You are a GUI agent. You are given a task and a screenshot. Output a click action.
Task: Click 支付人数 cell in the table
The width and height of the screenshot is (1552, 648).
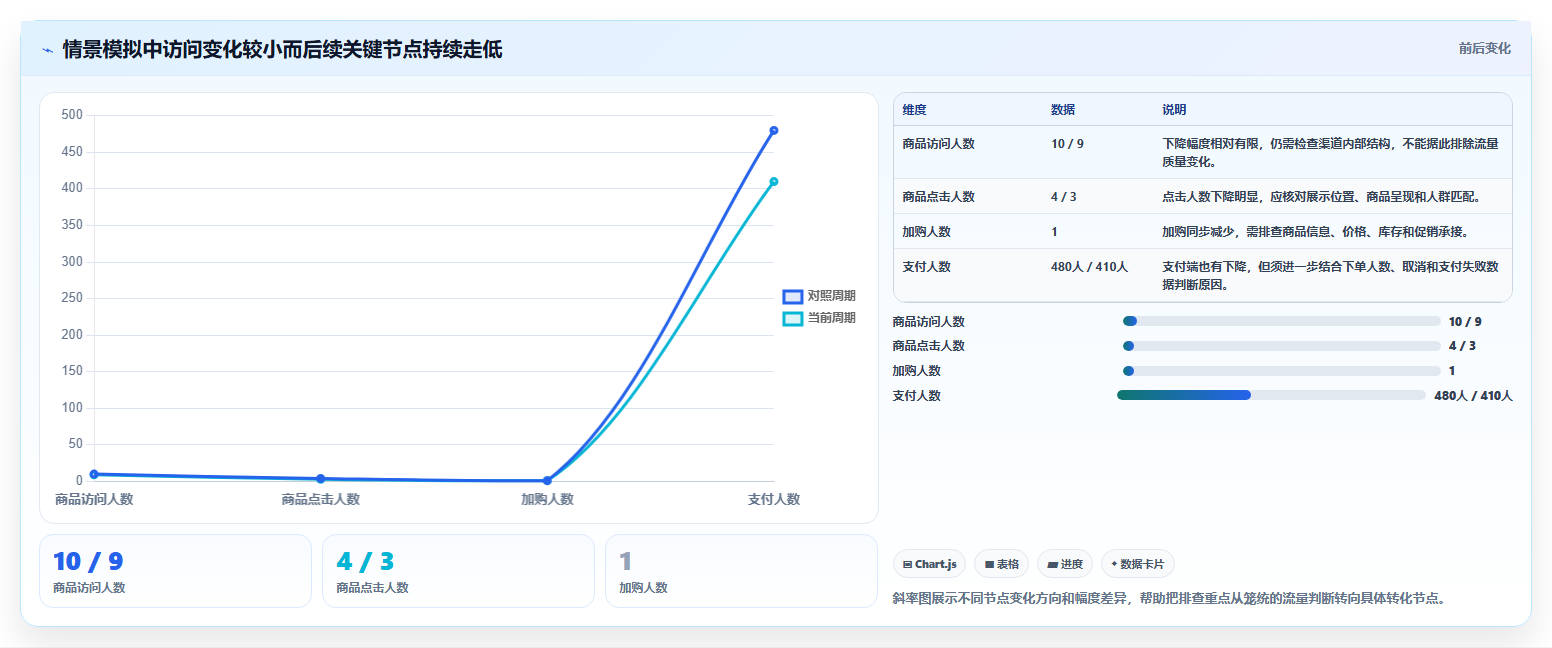tap(926, 266)
